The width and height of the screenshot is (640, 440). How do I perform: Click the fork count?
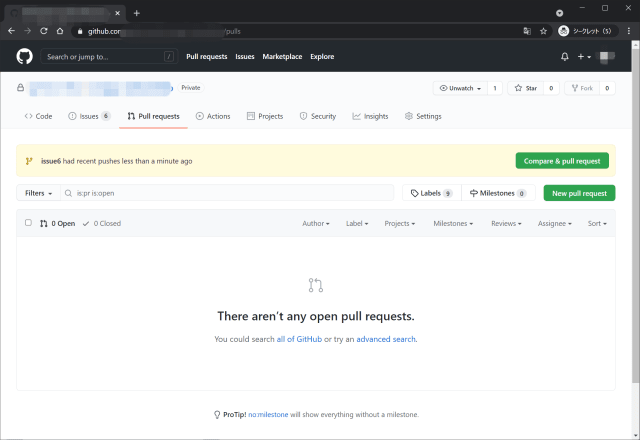(x=607, y=88)
